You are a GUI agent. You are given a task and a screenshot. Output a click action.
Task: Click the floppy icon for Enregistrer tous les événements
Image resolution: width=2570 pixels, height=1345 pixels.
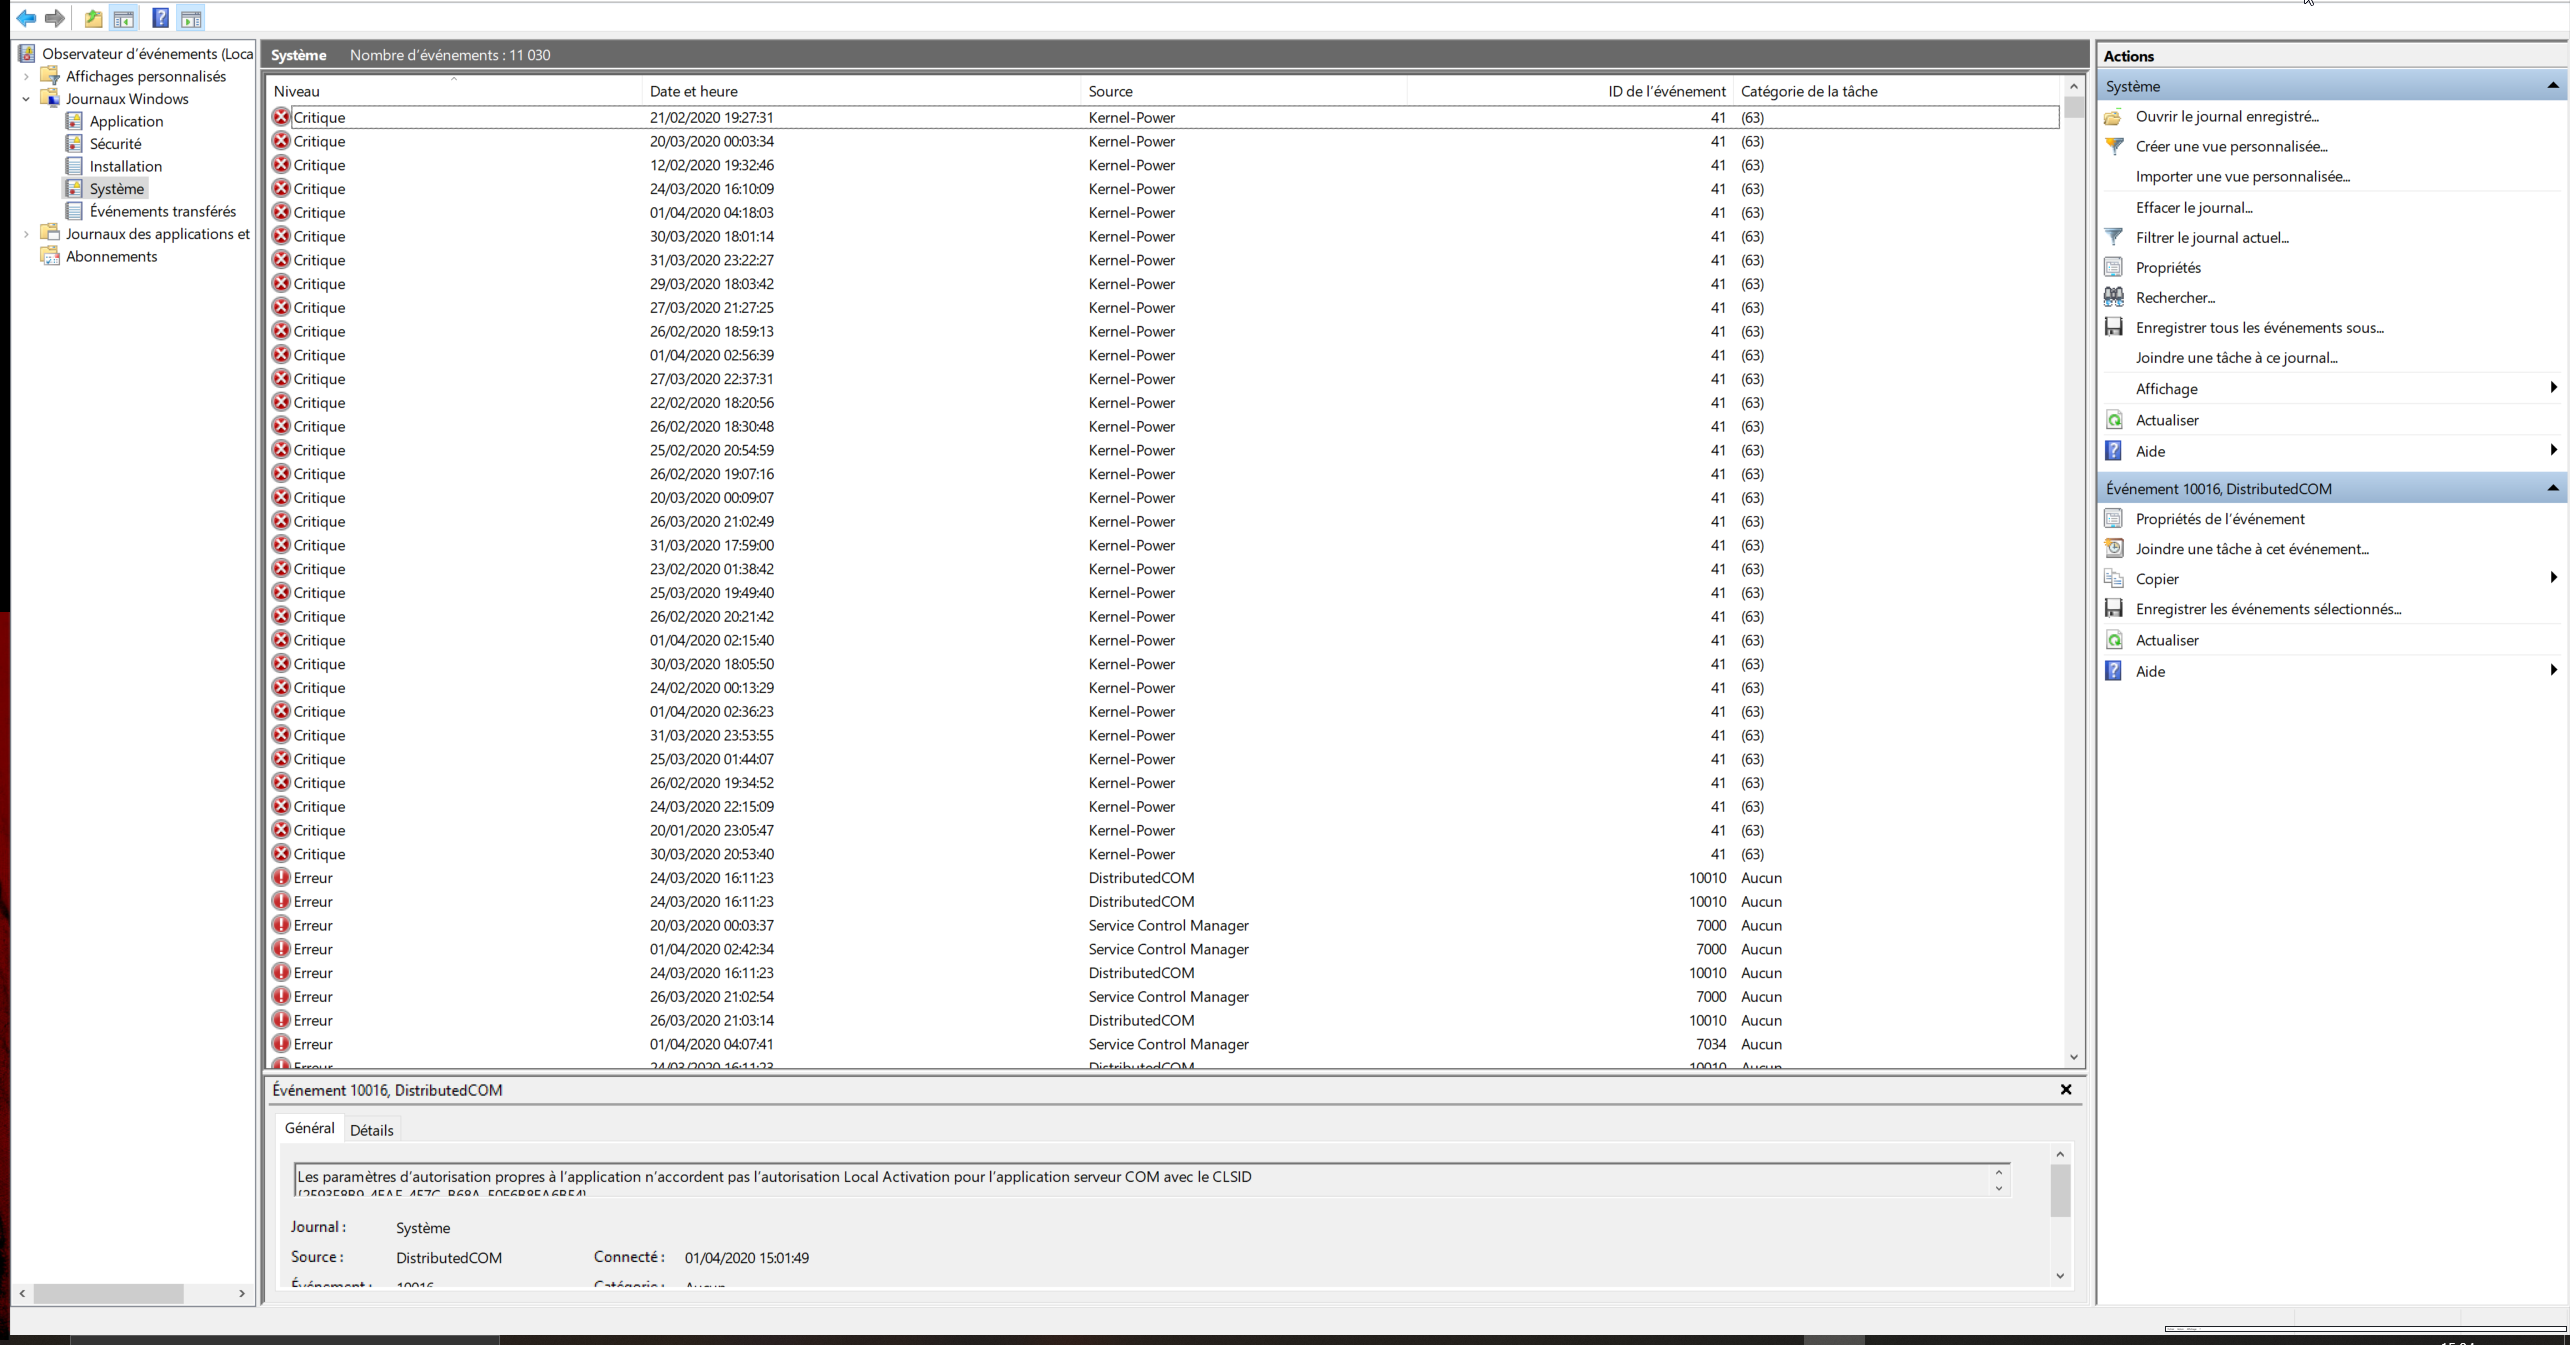coord(2114,327)
